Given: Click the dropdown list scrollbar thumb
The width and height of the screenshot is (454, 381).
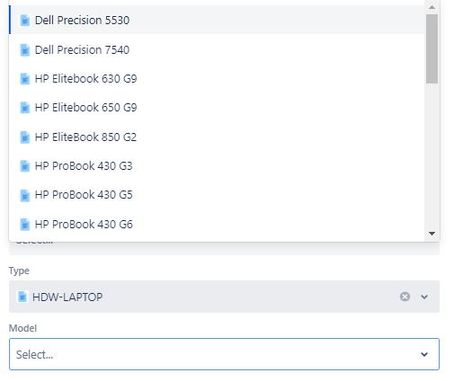Looking at the screenshot, I should coord(432,49).
